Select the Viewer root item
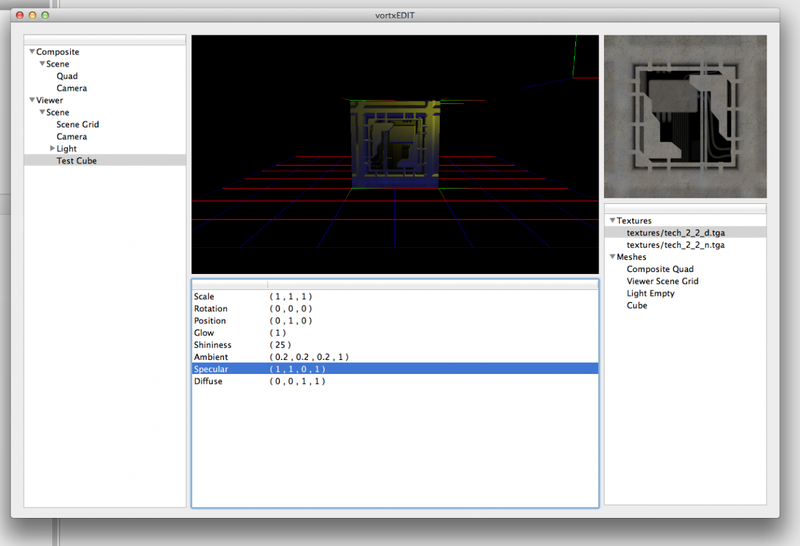Viewport: 800px width, 546px height. pos(49,100)
